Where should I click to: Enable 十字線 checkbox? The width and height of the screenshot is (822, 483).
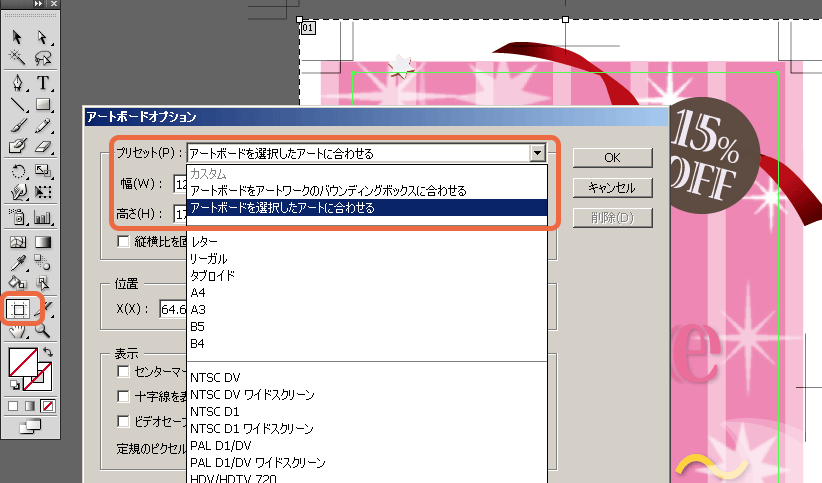(123, 396)
